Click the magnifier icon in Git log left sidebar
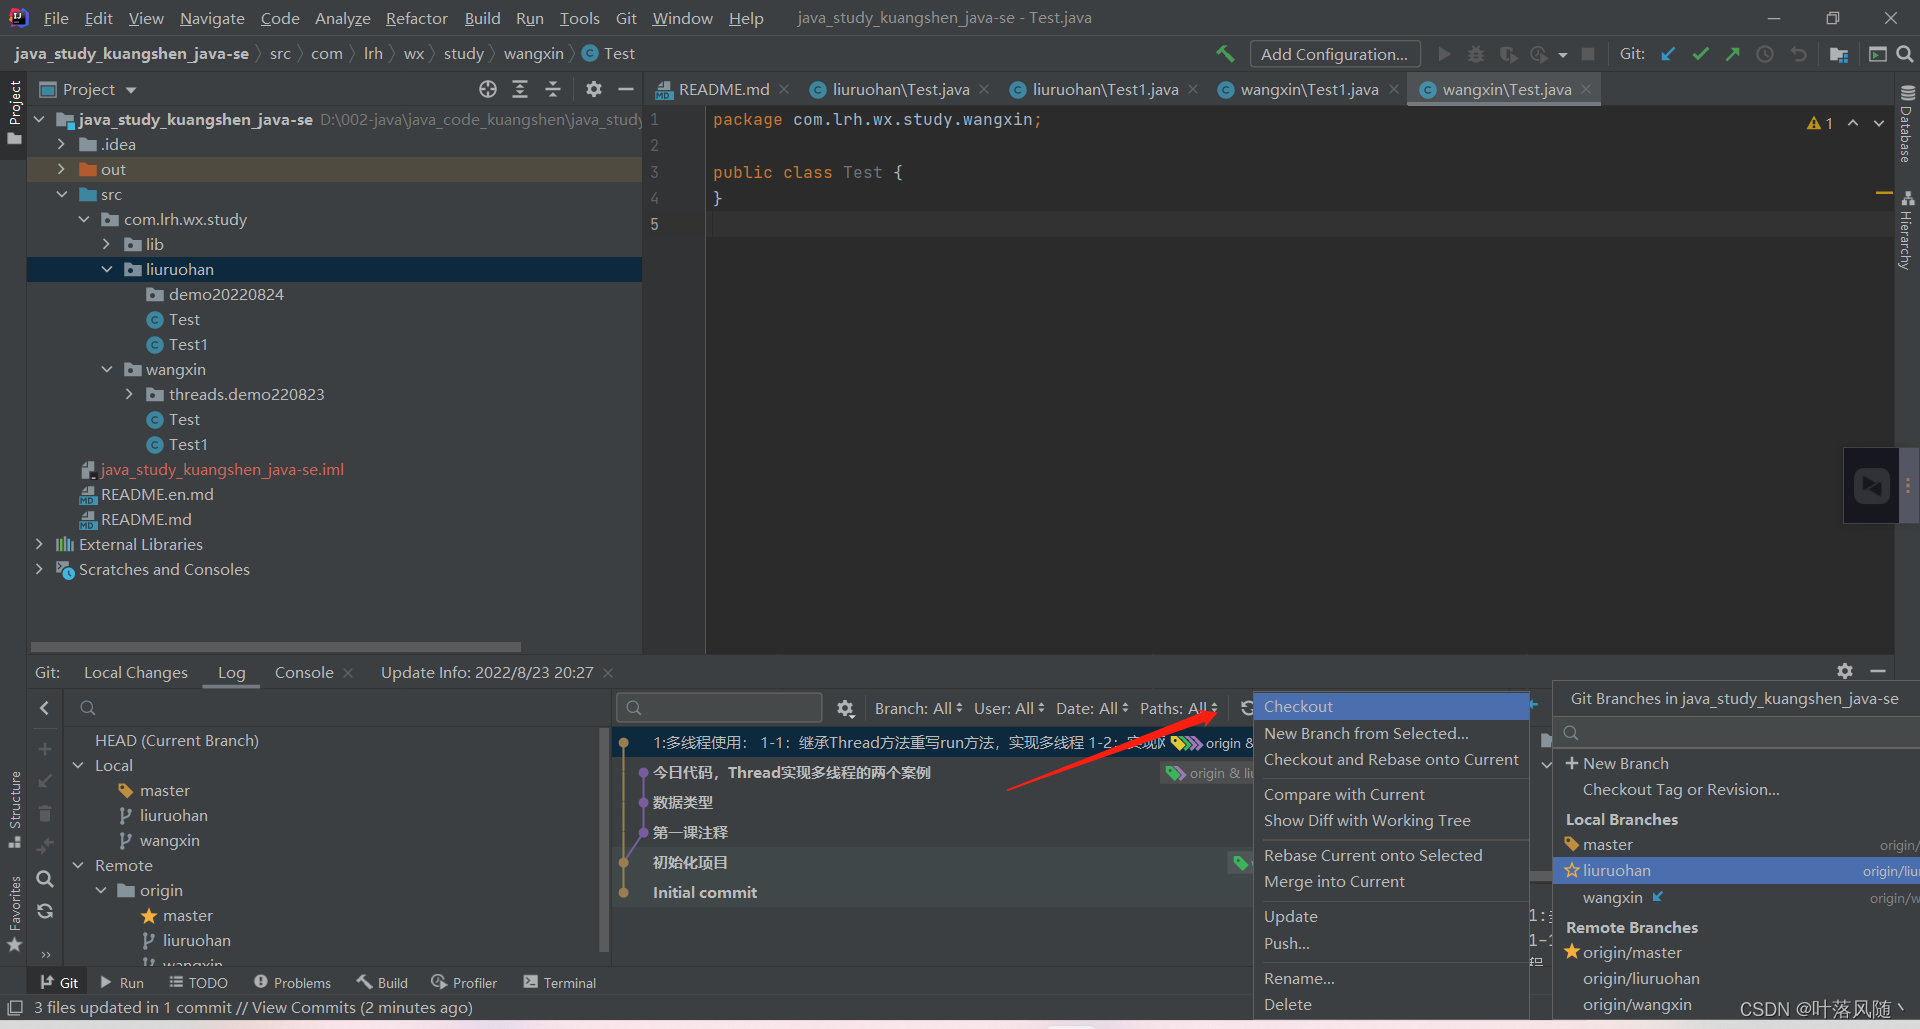Image resolution: width=1920 pixels, height=1029 pixels. 45,879
